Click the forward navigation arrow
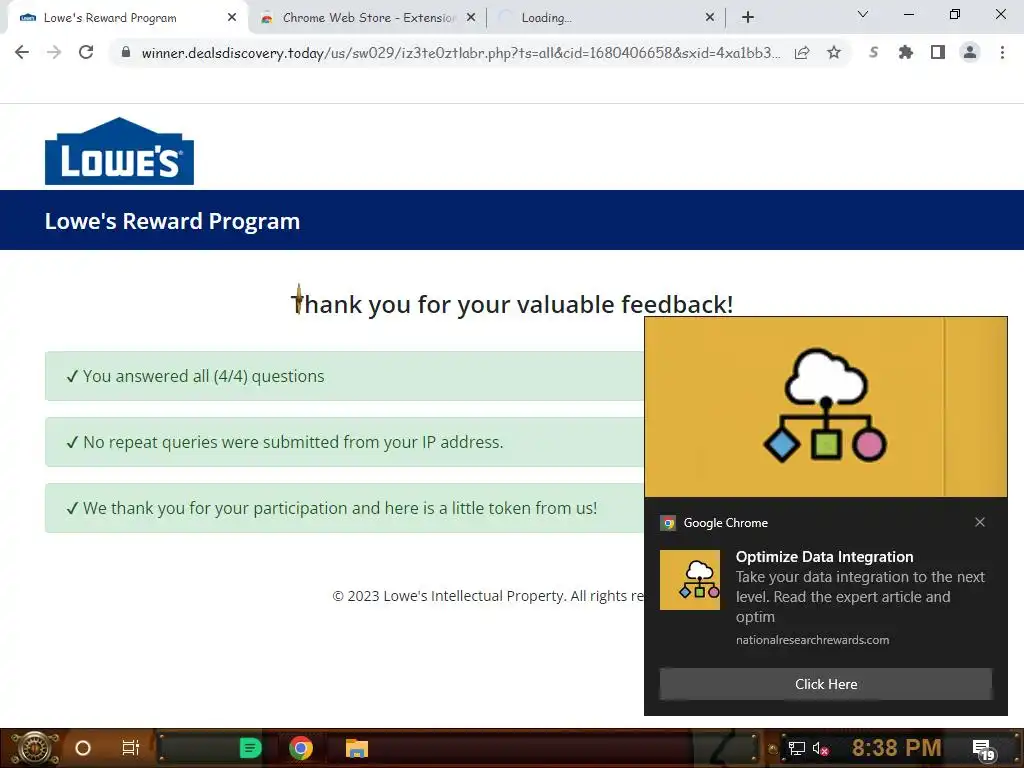The image size is (1024, 768). (54, 52)
